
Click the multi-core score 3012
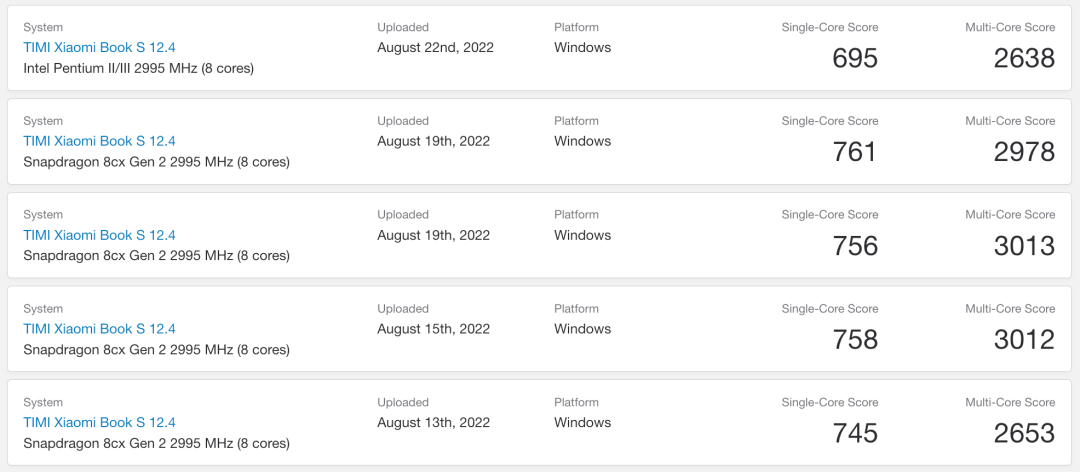click(1024, 340)
